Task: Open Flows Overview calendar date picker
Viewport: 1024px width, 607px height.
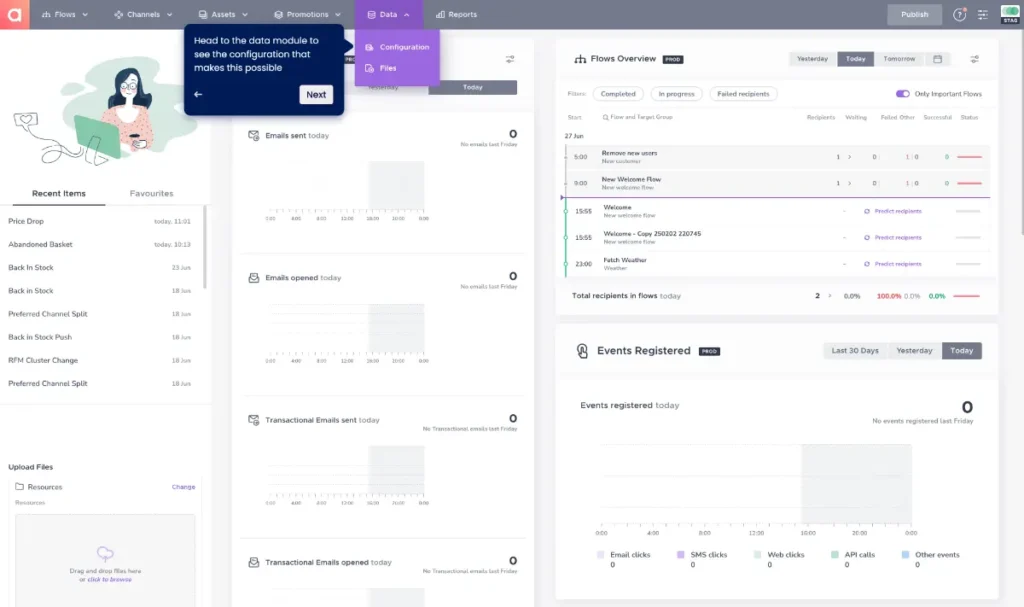Action: pos(937,59)
